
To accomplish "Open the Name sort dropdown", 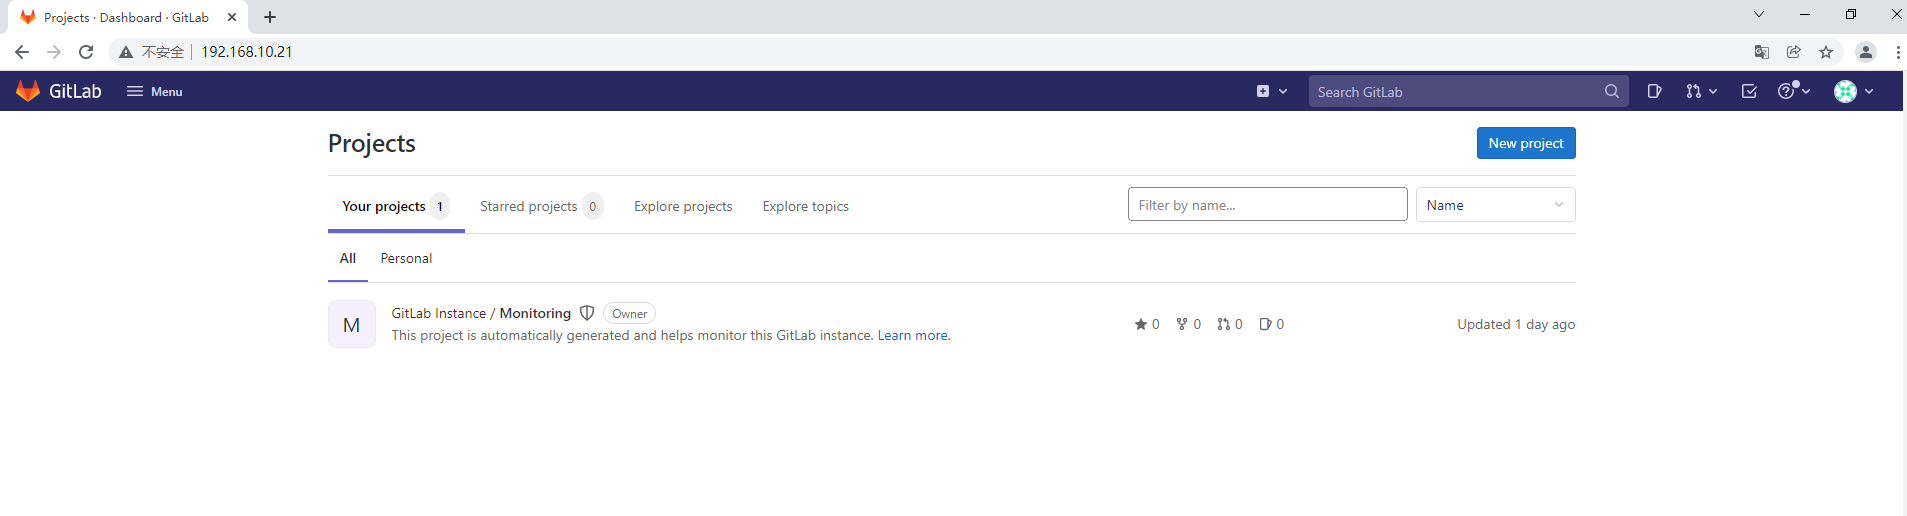I will 1495,205.
